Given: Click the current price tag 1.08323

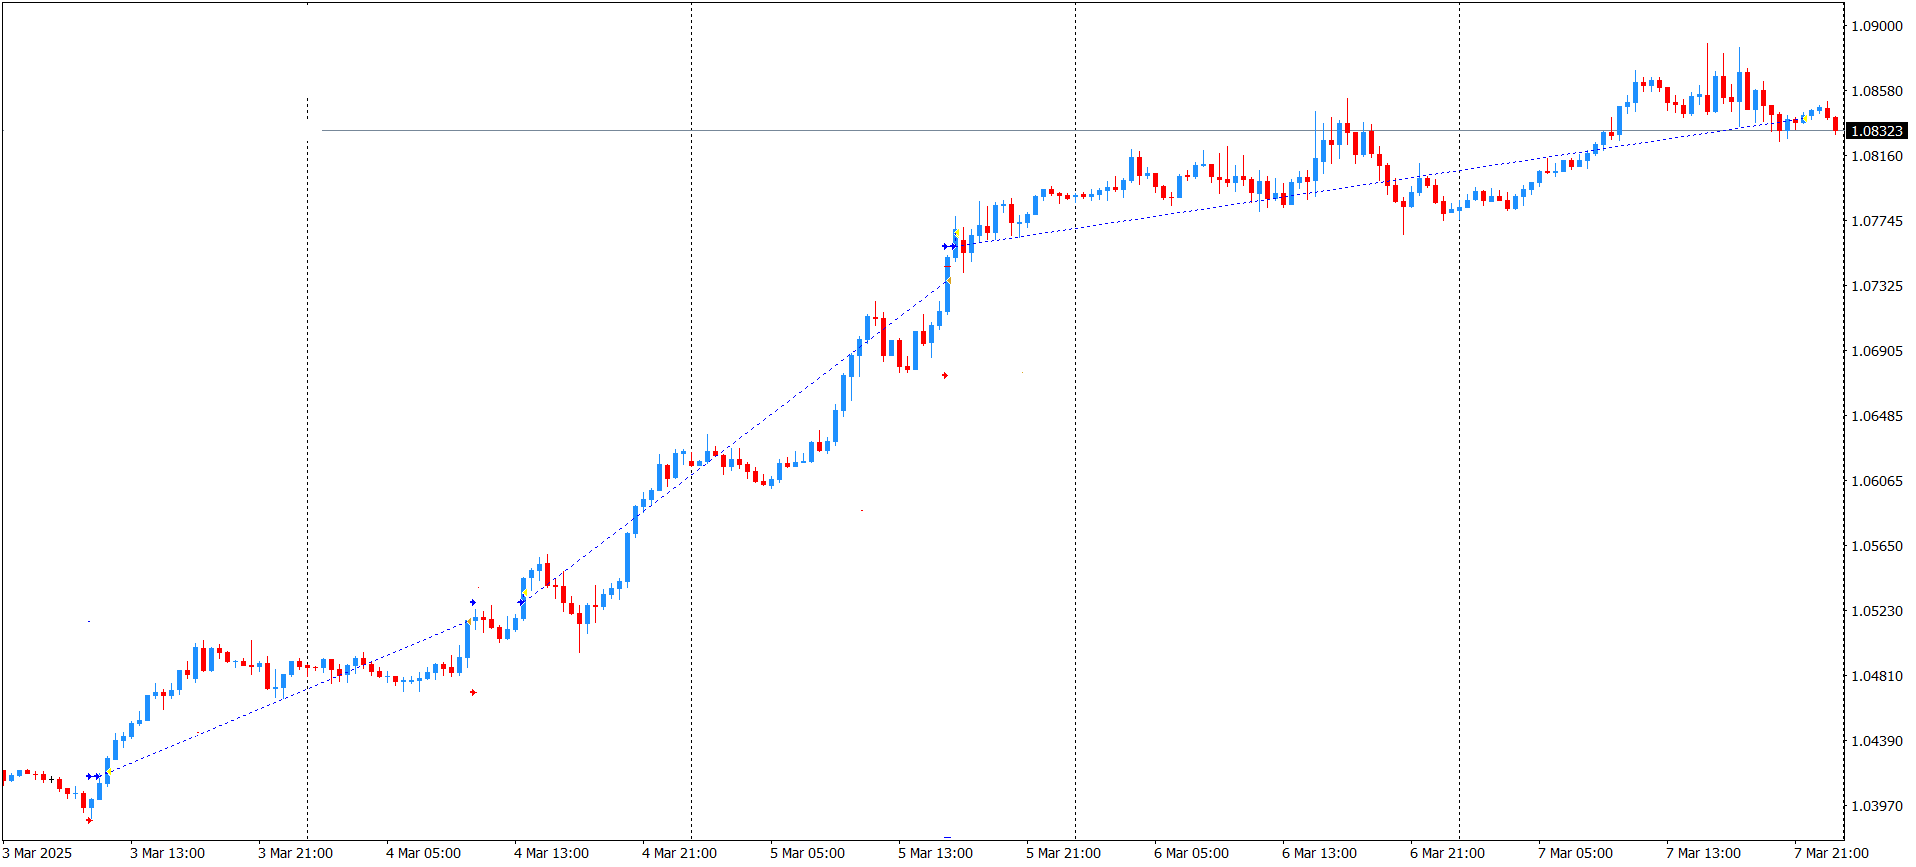Looking at the screenshot, I should pos(1877,131).
